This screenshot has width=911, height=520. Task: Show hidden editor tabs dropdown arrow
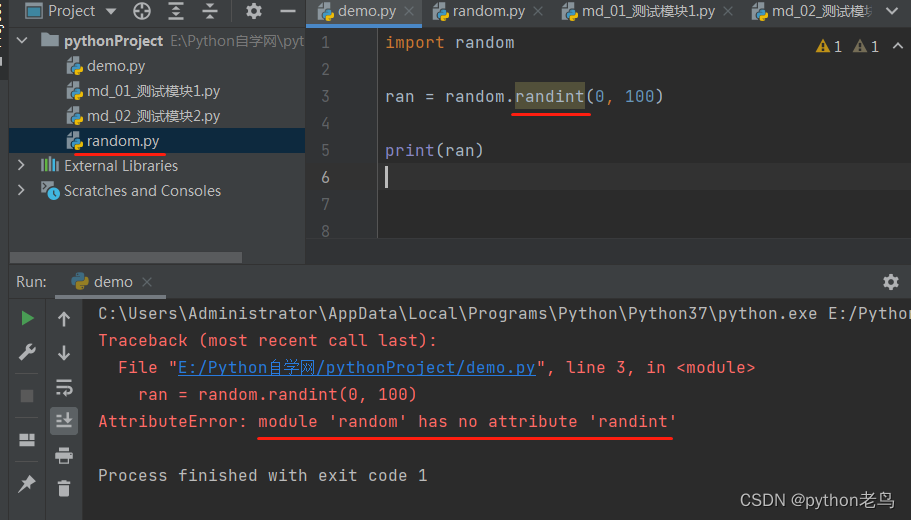coord(892,11)
